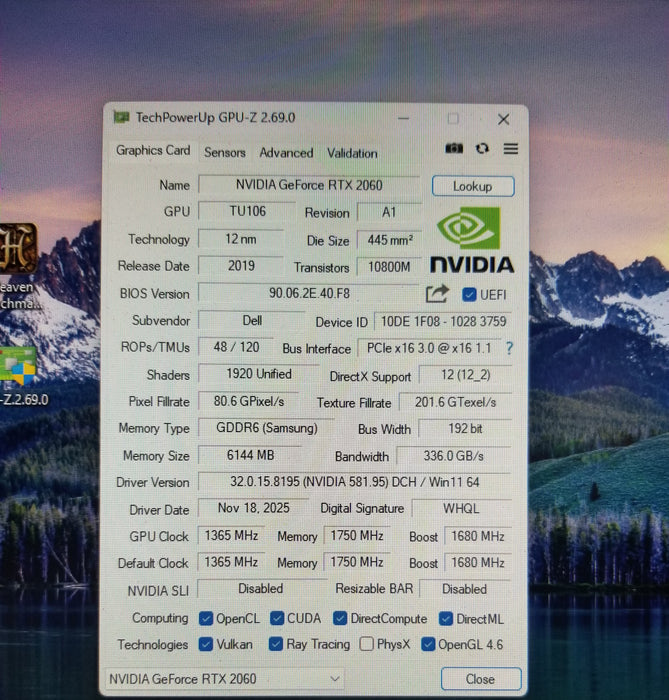Screen dimensions: 669x700
Task: Click the refresh icon in GPU-Z
Action: tap(482, 148)
